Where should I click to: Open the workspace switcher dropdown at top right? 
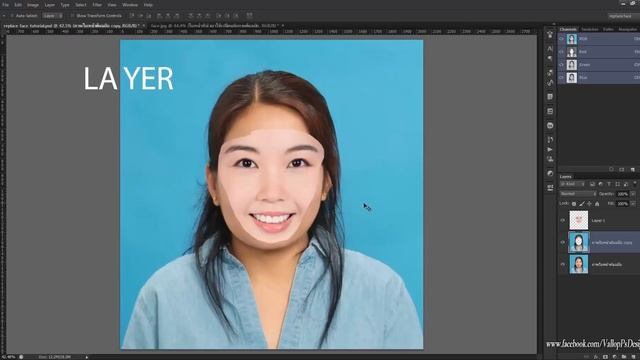pyautogui.click(x=623, y=16)
